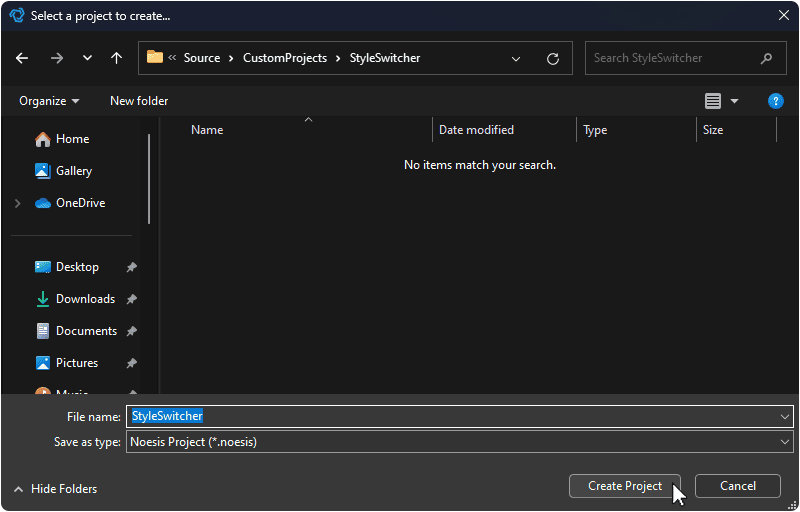The image size is (800, 512).
Task: Click the navigation pane scrollbar
Action: [x=149, y=178]
